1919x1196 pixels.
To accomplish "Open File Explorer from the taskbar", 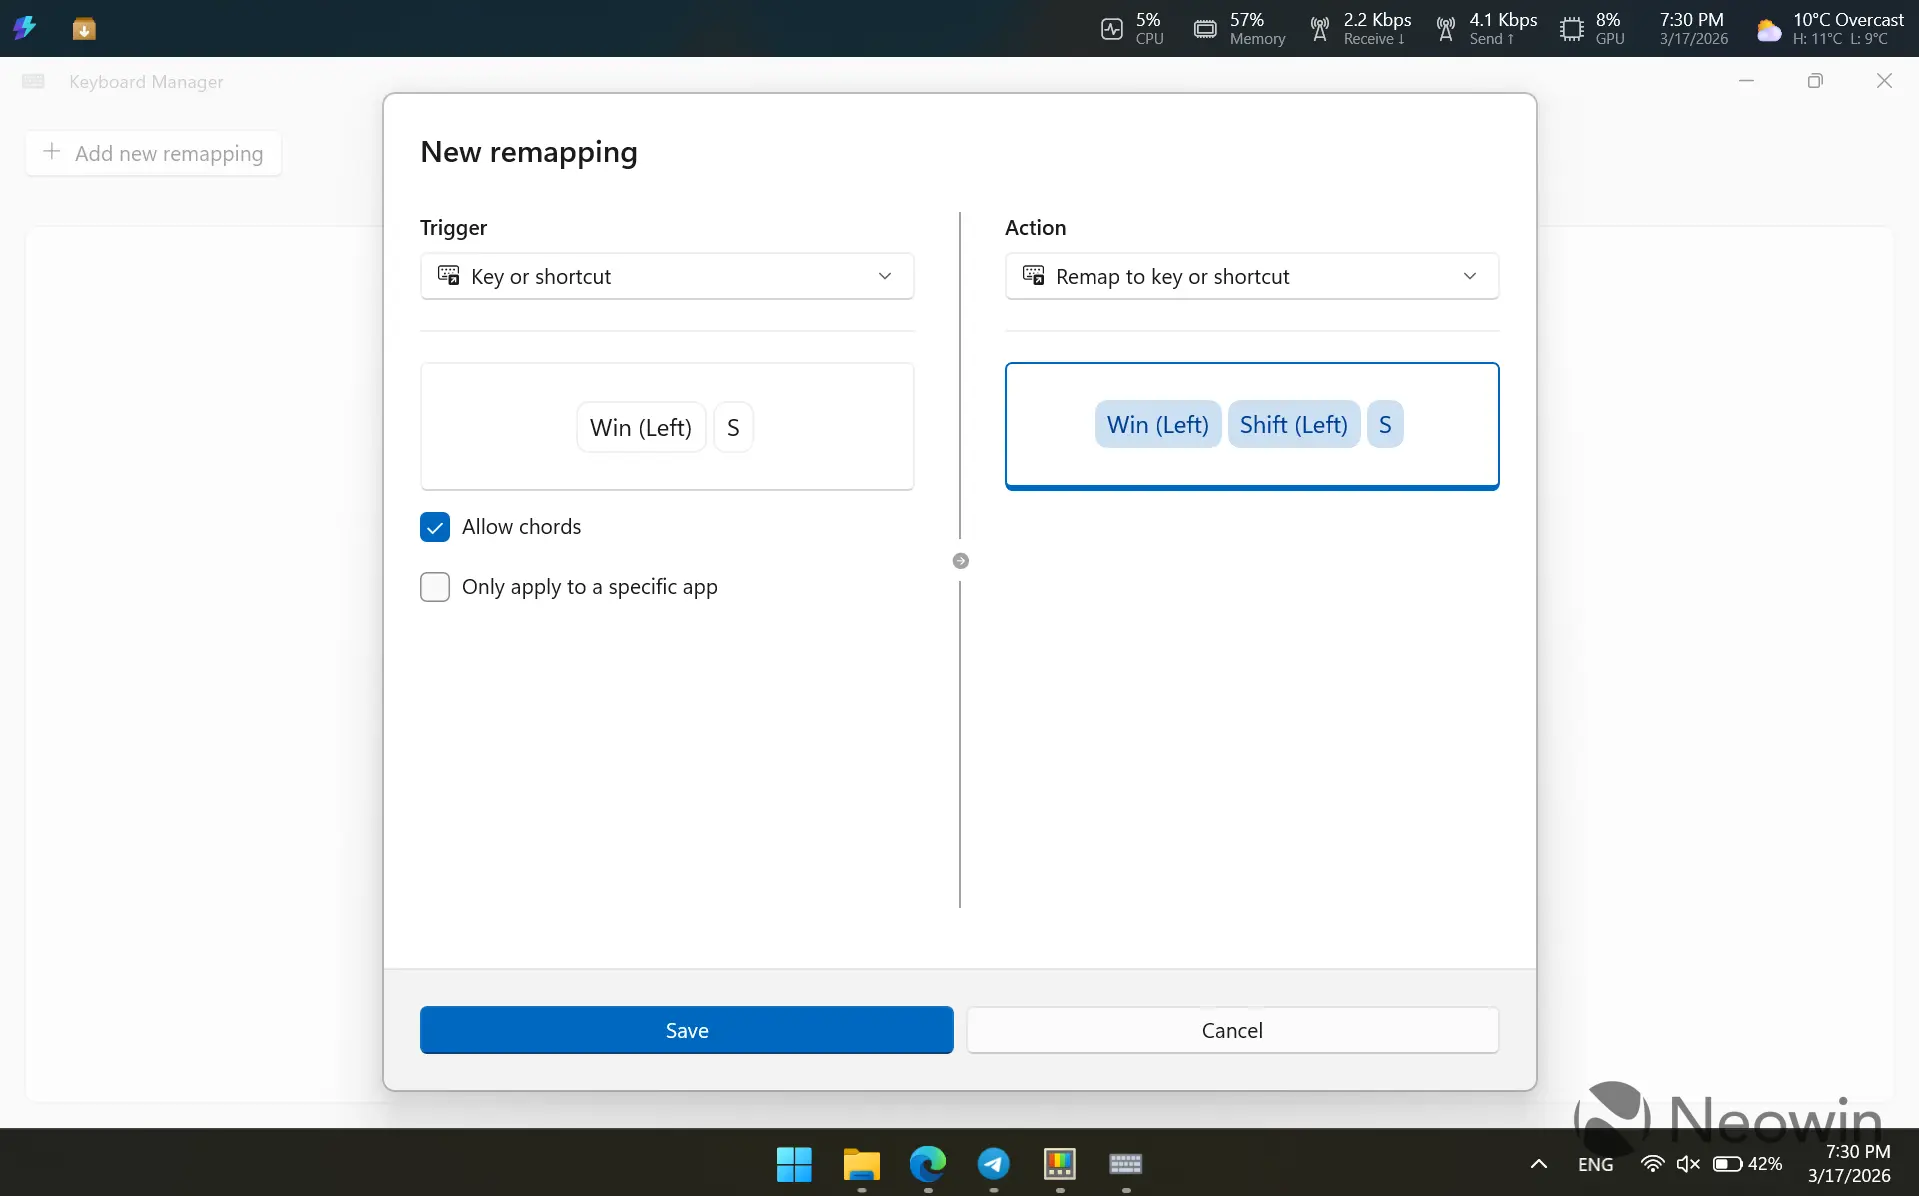I will [861, 1164].
